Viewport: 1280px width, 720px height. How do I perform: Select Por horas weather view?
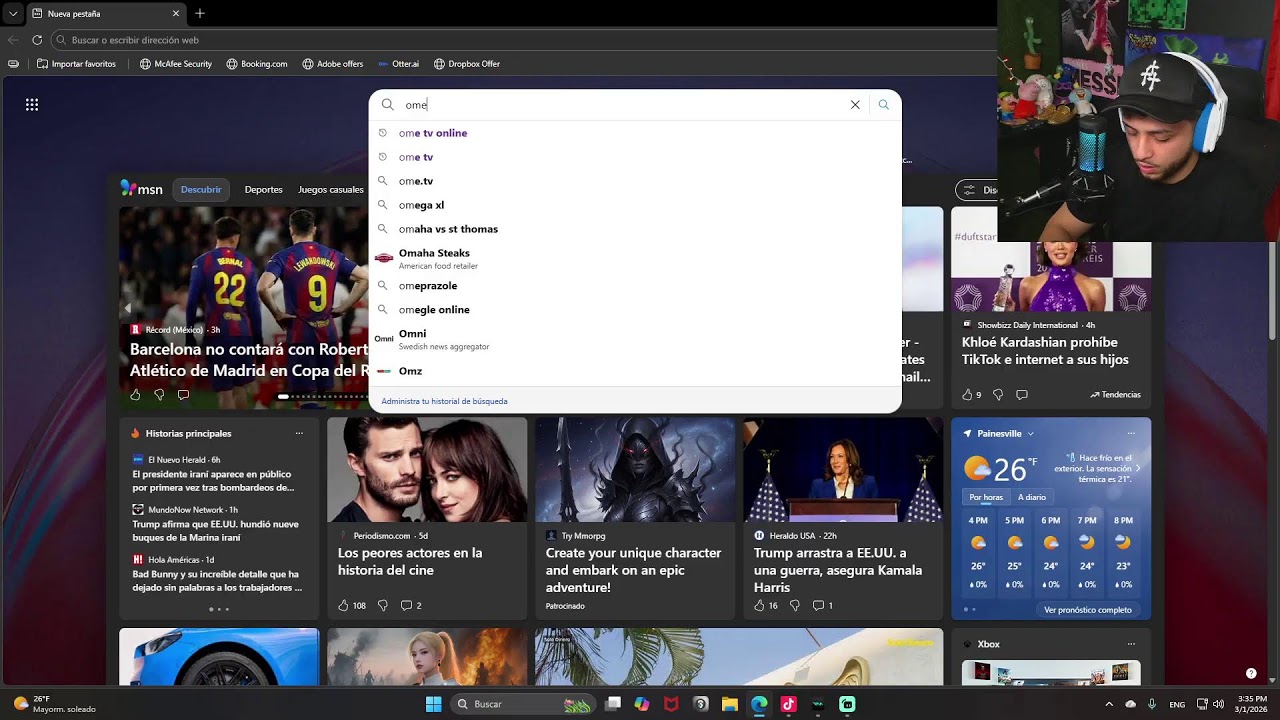[x=986, y=497]
